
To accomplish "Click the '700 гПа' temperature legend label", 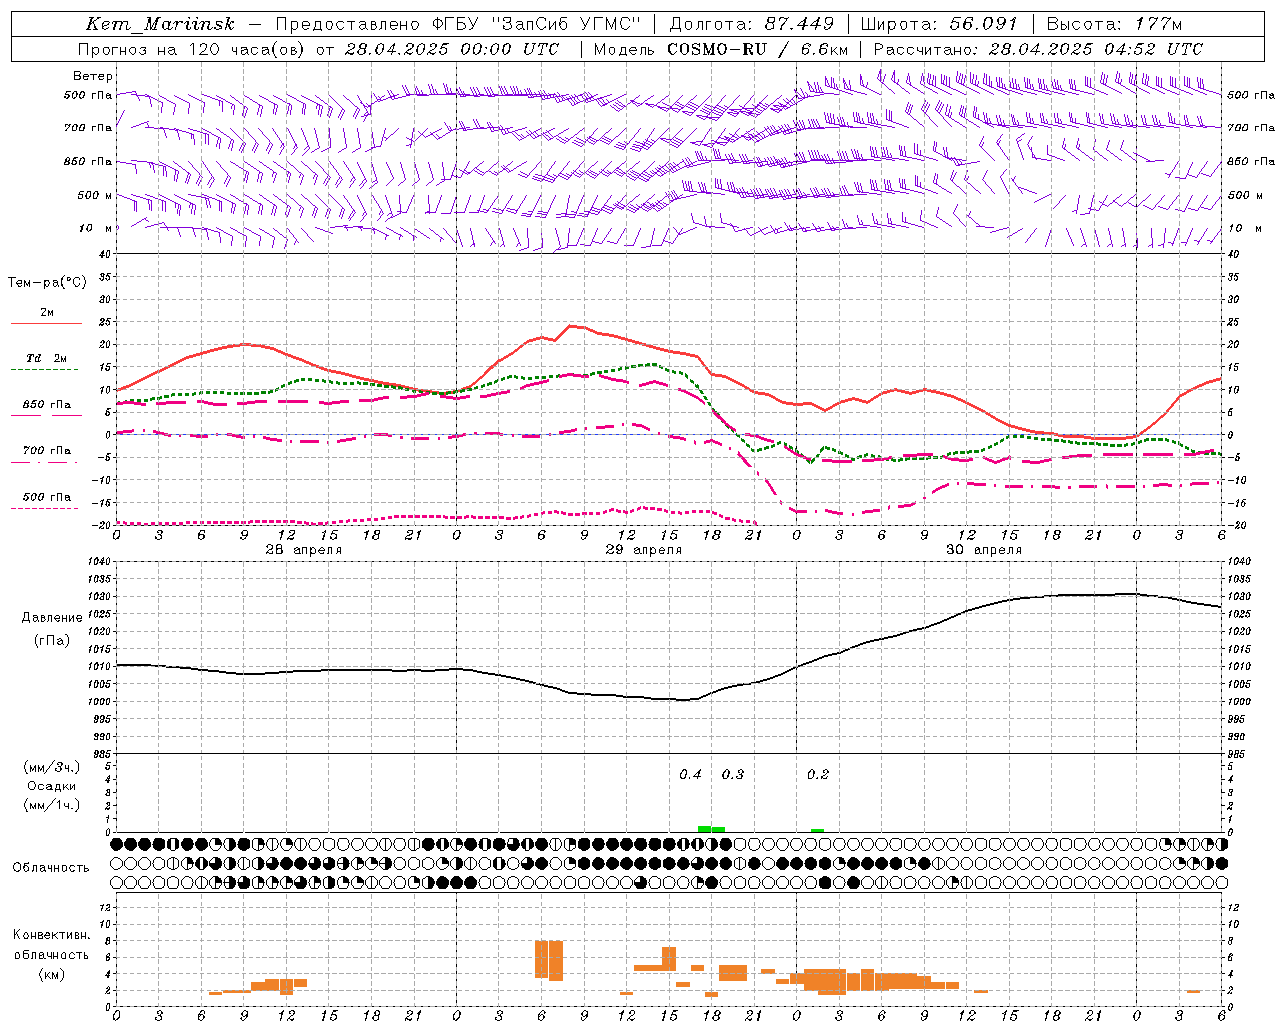I will pos(46,450).
